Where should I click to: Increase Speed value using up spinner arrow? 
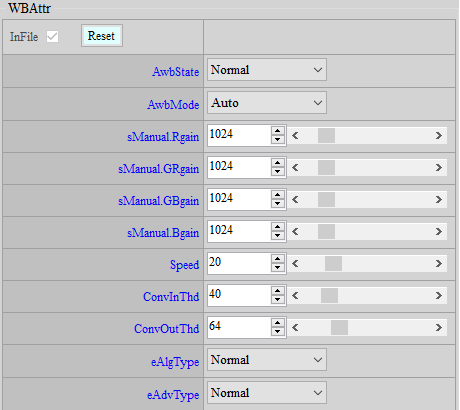coord(277,259)
